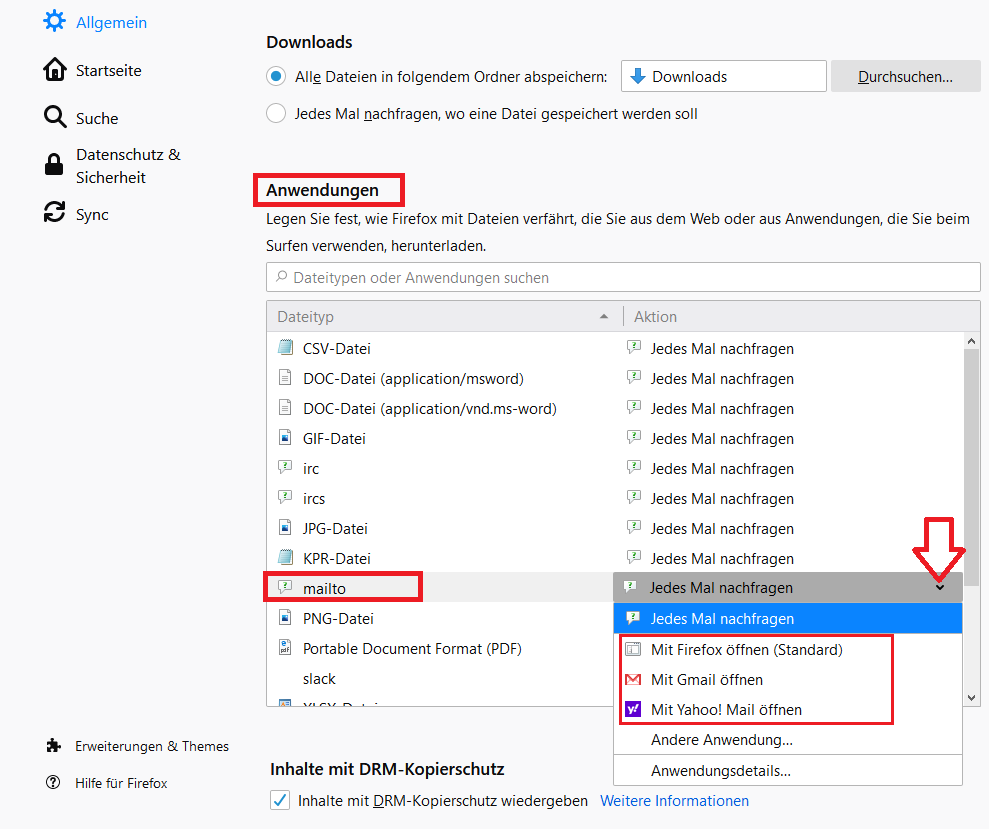Click the Erweiterungen & Themes puzzle icon
Image resolution: width=989 pixels, height=830 pixels.
[54, 746]
